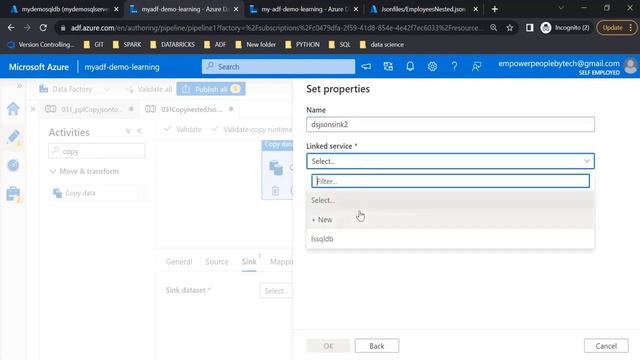Click the activities search box with copy
This screenshot has height=360, width=640.
coord(97,151)
